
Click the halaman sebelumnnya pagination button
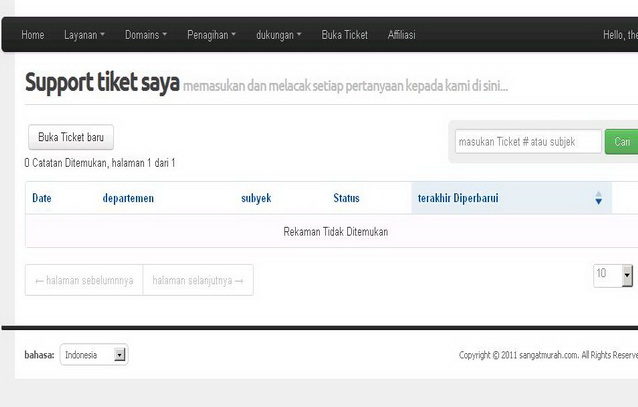(x=84, y=280)
